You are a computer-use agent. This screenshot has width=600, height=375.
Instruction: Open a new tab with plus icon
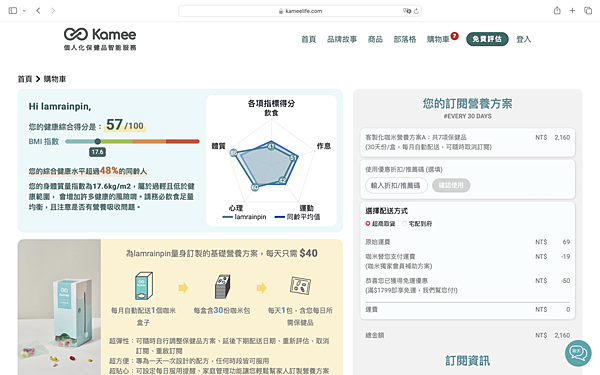pos(572,10)
